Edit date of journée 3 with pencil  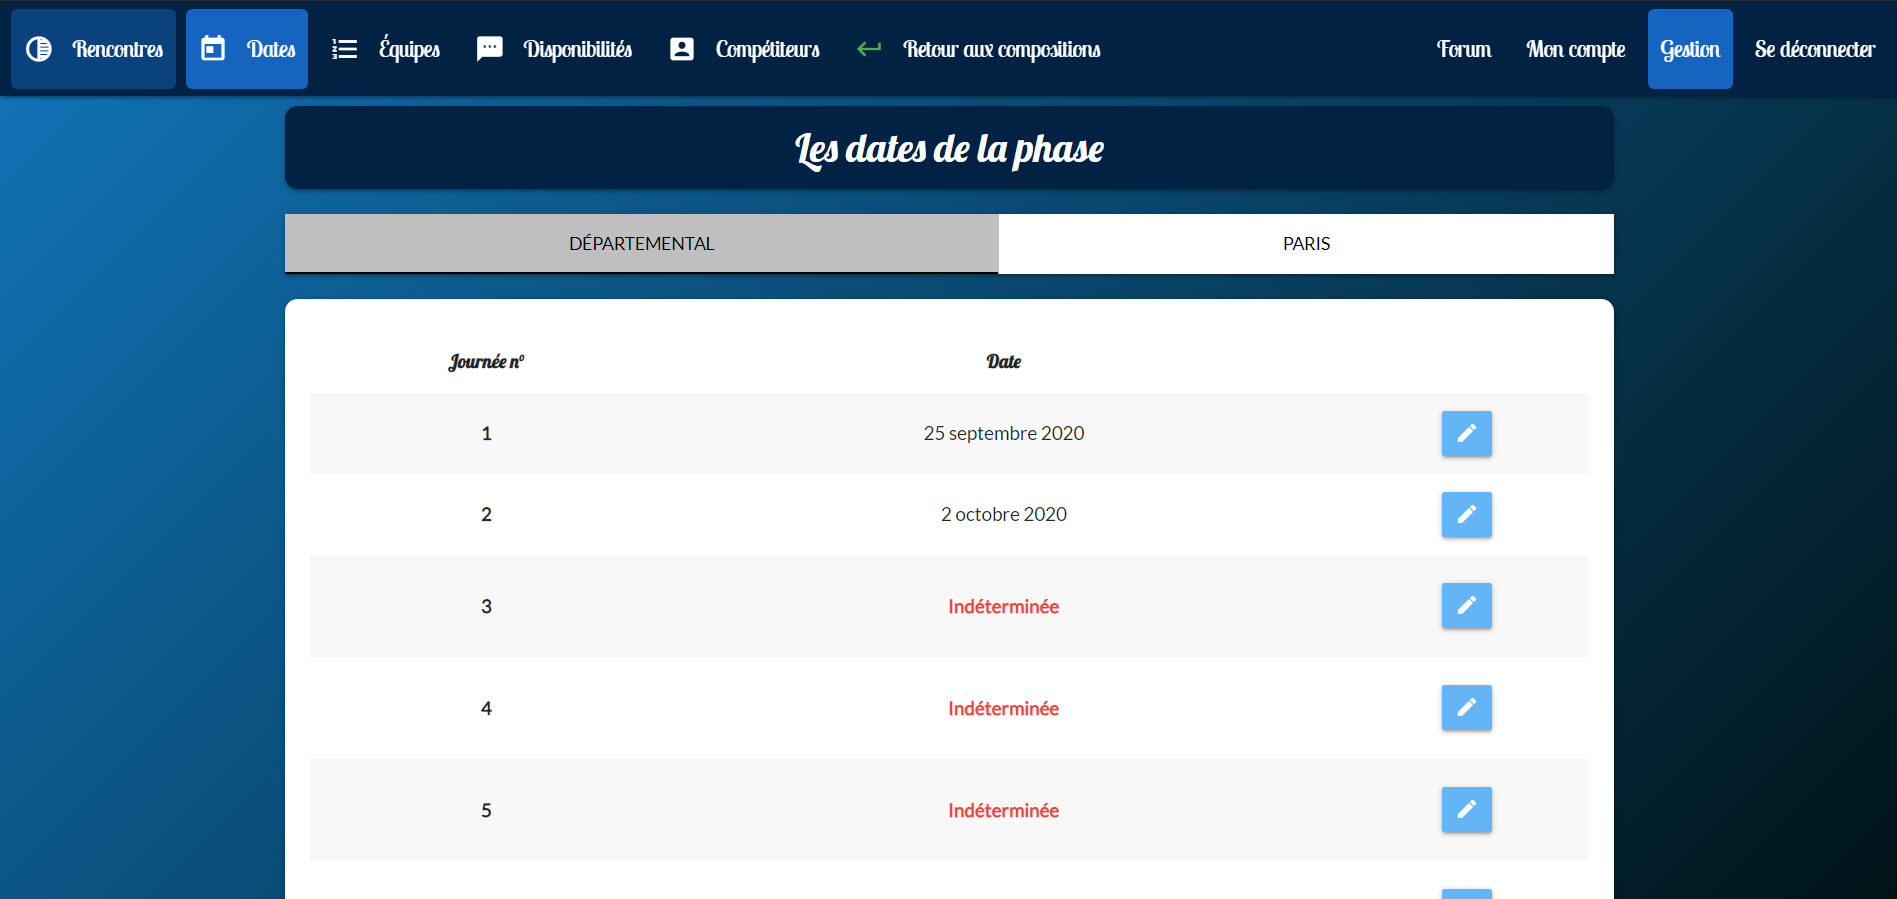(x=1467, y=606)
